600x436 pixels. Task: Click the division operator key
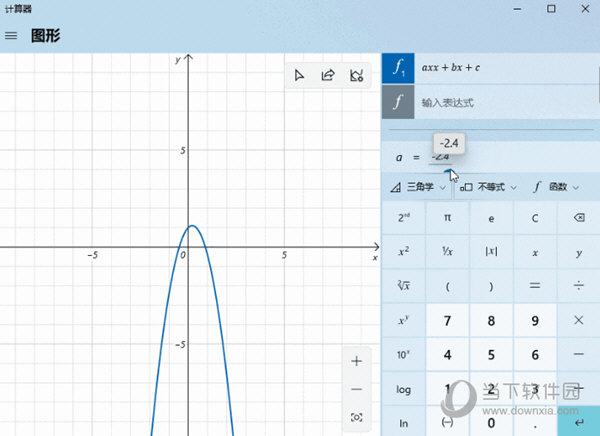[579, 286]
